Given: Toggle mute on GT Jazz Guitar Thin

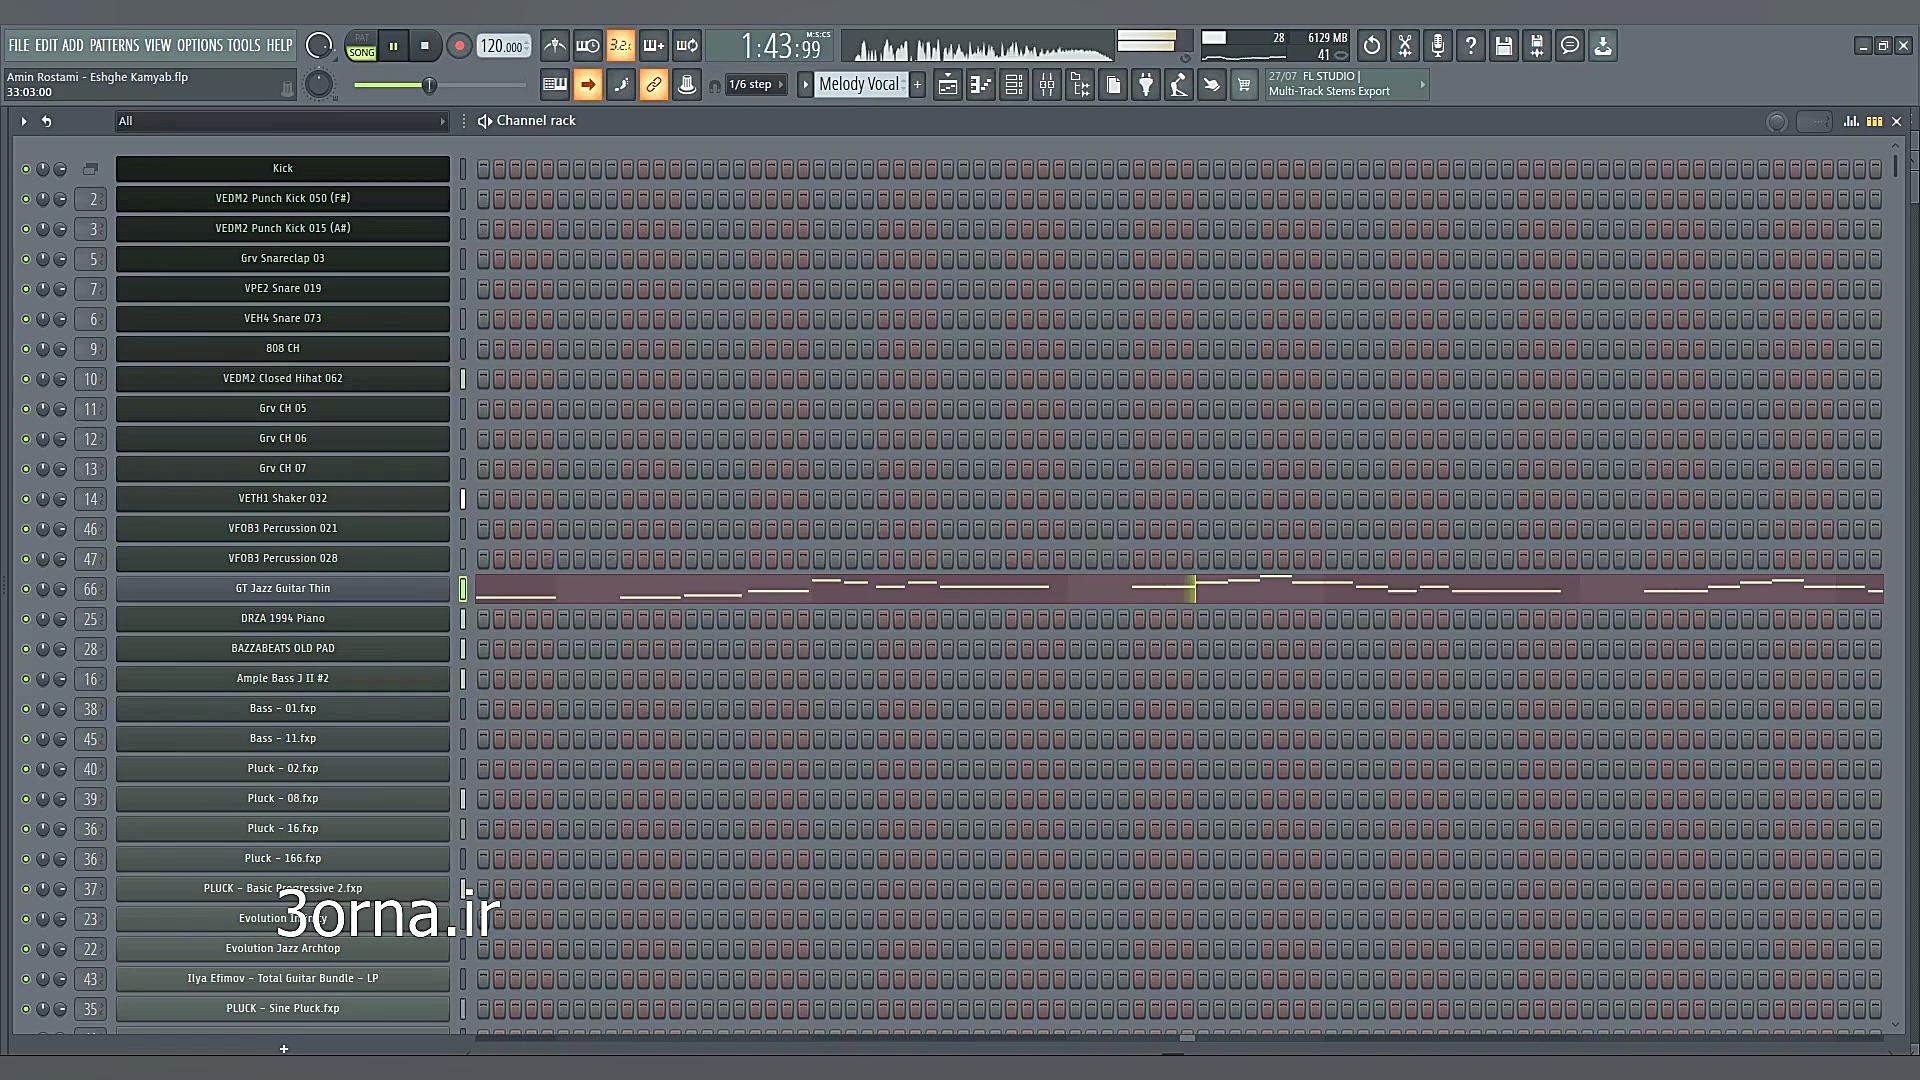Looking at the screenshot, I should point(26,589).
